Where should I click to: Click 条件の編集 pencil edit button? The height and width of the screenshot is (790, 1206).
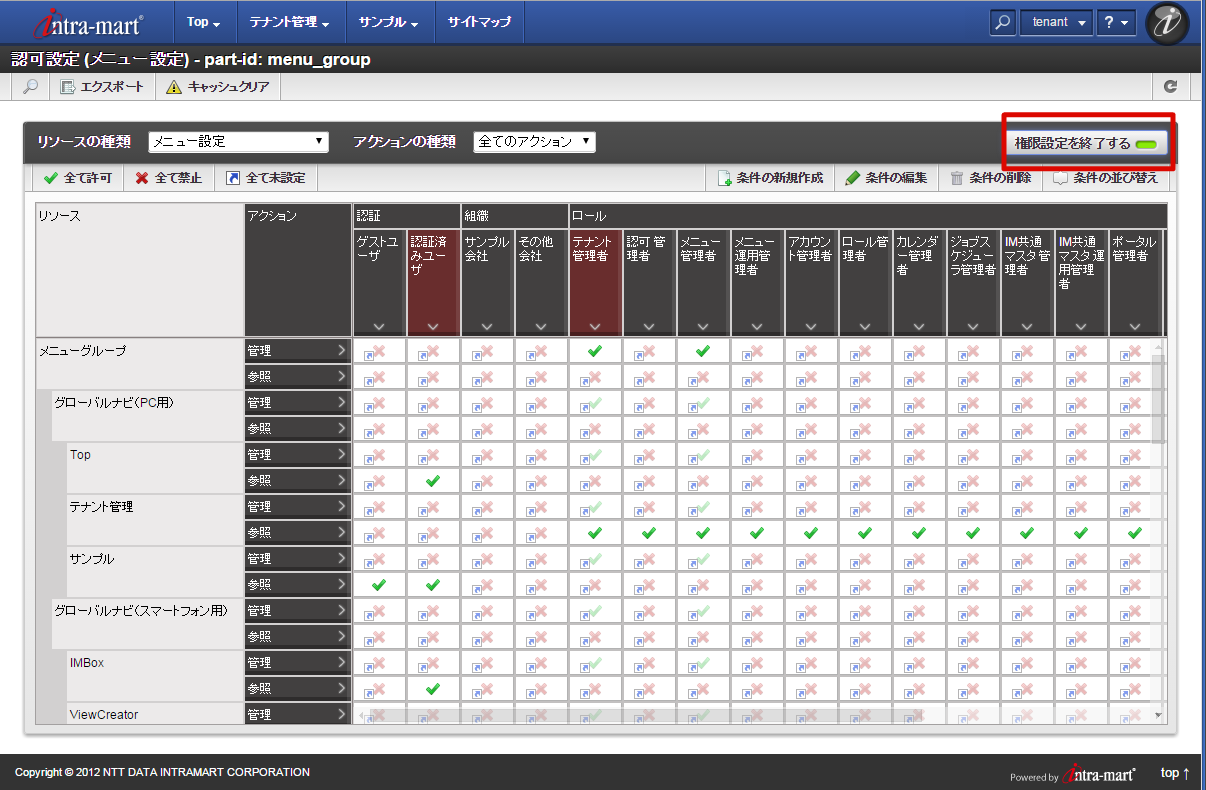point(886,178)
